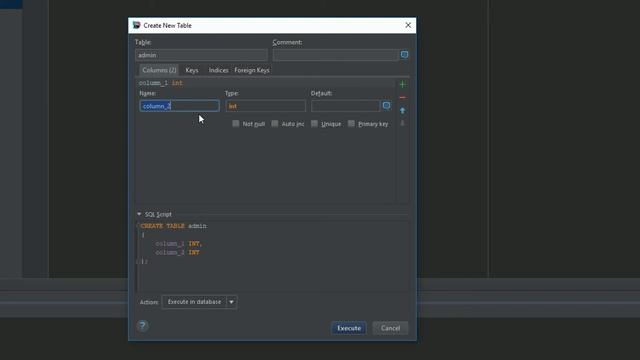
Task: Focus the Default value field
Action: pyautogui.click(x=345, y=106)
